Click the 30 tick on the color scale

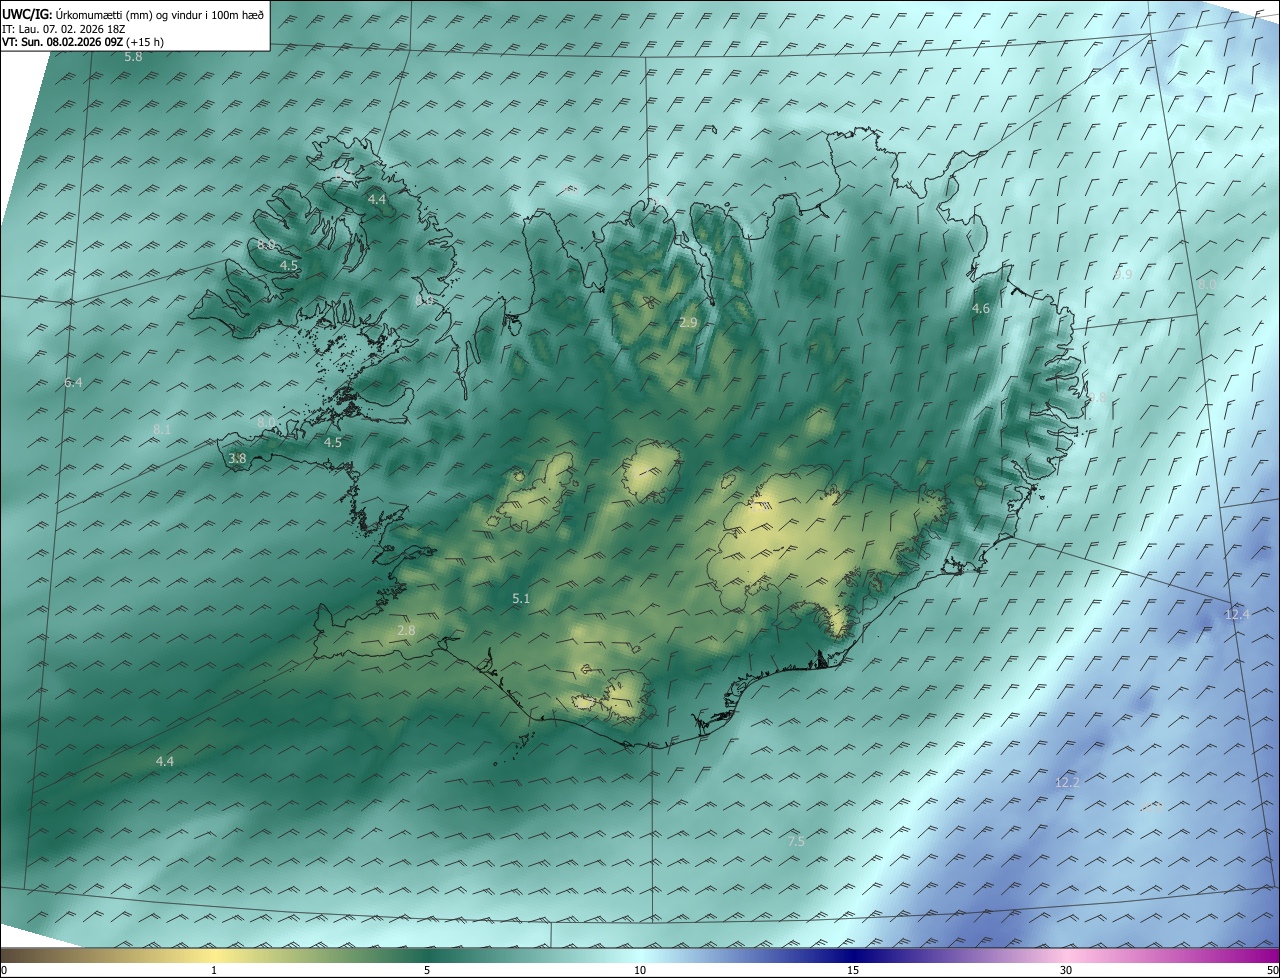(1066, 970)
